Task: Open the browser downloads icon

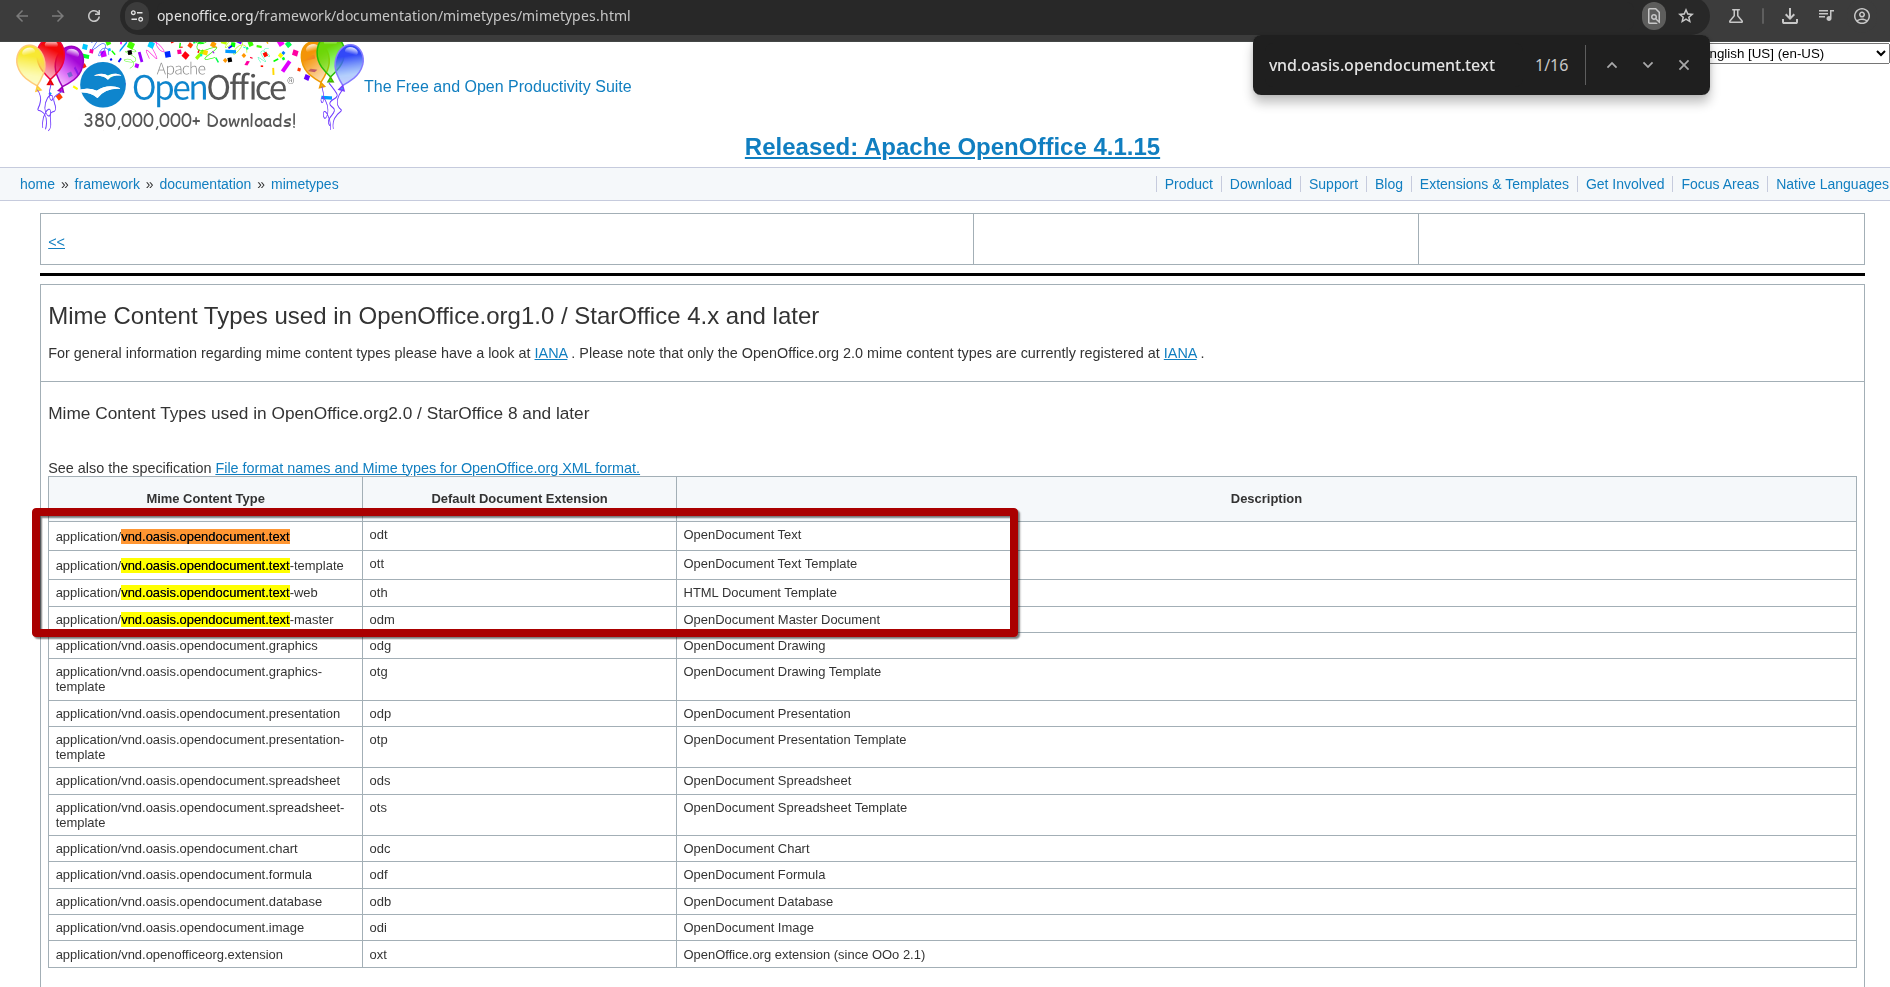Action: point(1790,16)
